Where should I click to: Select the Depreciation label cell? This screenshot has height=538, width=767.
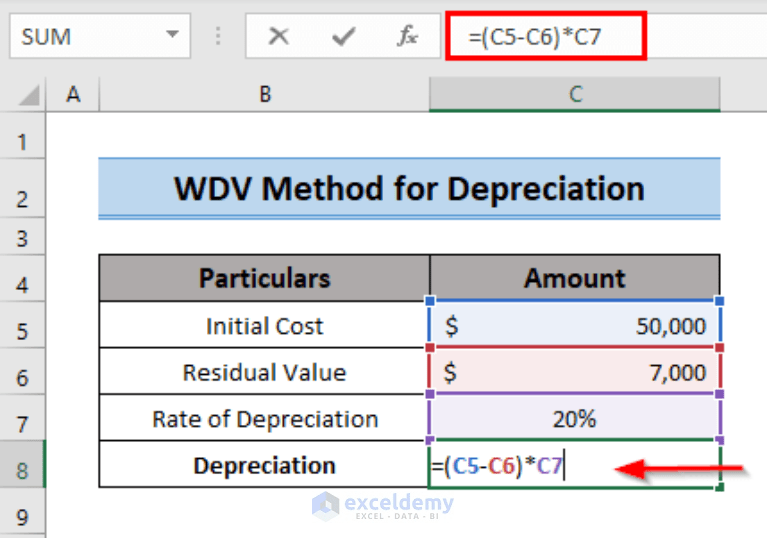(265, 464)
